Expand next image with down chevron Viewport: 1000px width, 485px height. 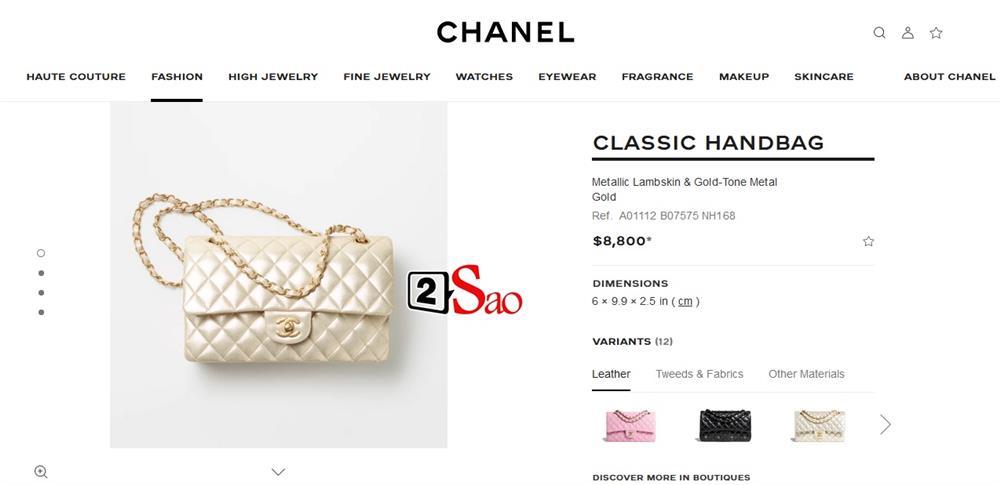point(278,472)
